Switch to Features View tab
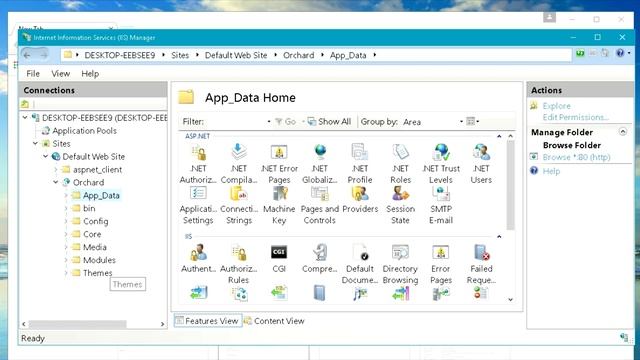Image resolution: width=640 pixels, height=360 pixels. [x=208, y=321]
